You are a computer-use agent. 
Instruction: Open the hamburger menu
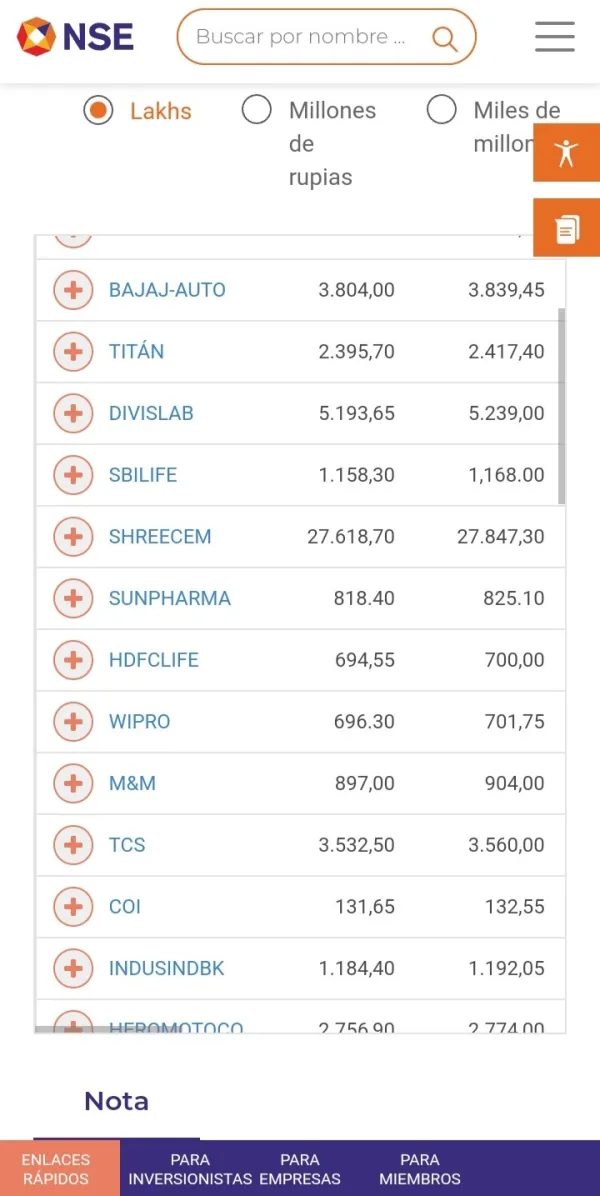[555, 37]
